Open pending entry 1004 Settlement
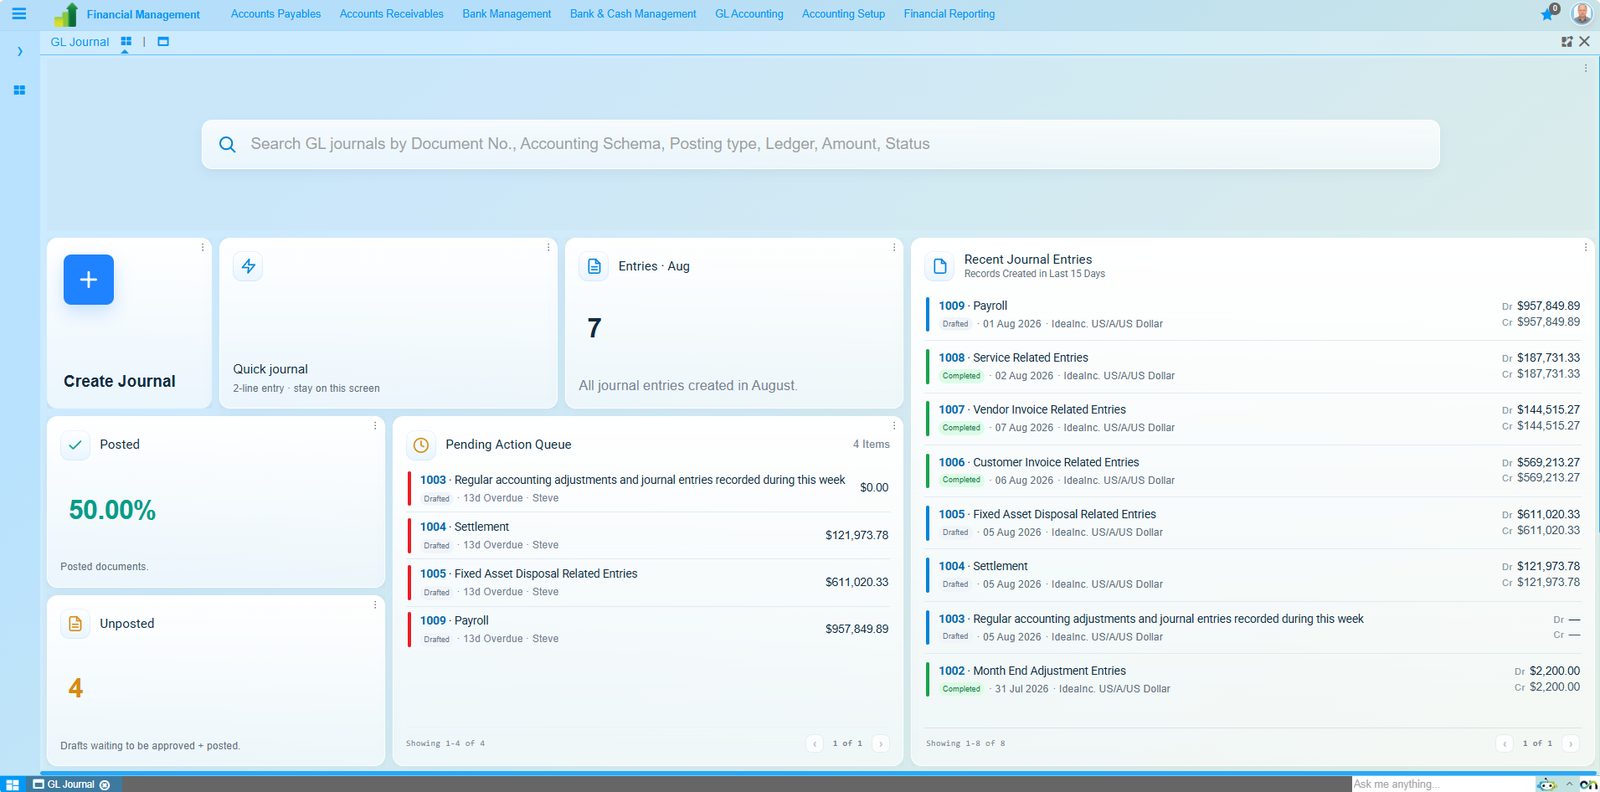 pos(649,535)
